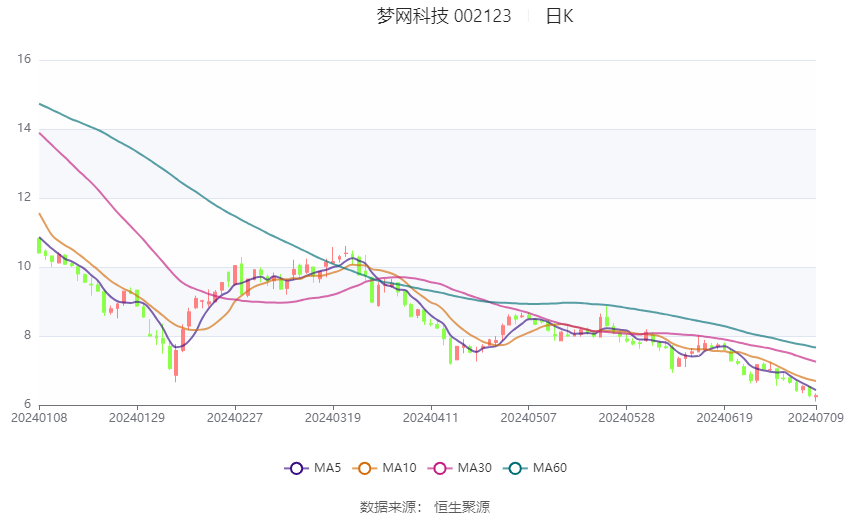
Task: Toggle the MA5 legend marker
Action: pyautogui.click(x=296, y=468)
